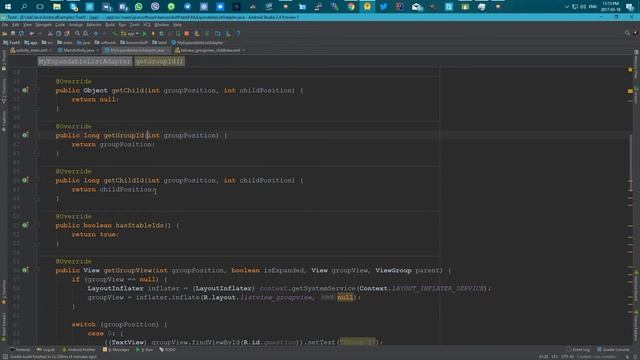Image resolution: width=640 pixels, height=360 pixels.
Task: Open the View menu
Action: point(27,25)
